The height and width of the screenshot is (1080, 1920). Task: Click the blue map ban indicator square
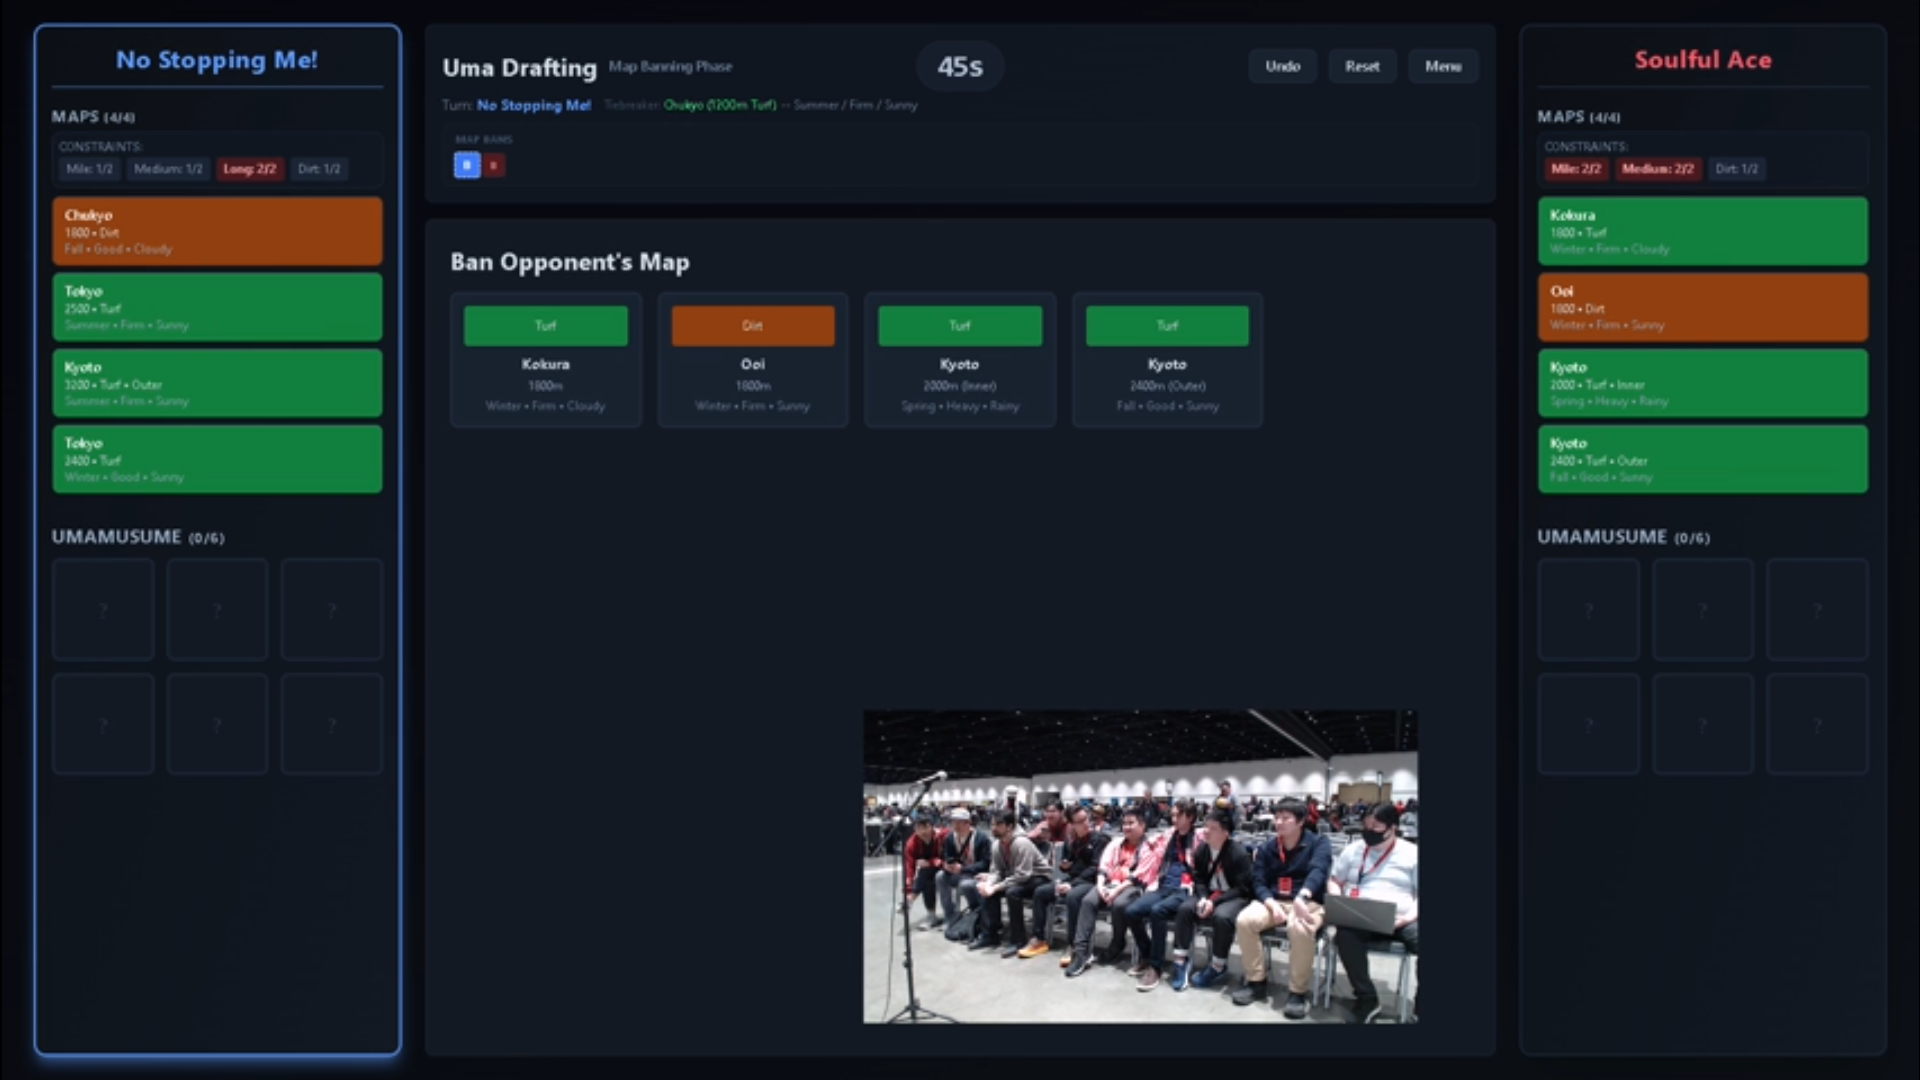click(467, 165)
